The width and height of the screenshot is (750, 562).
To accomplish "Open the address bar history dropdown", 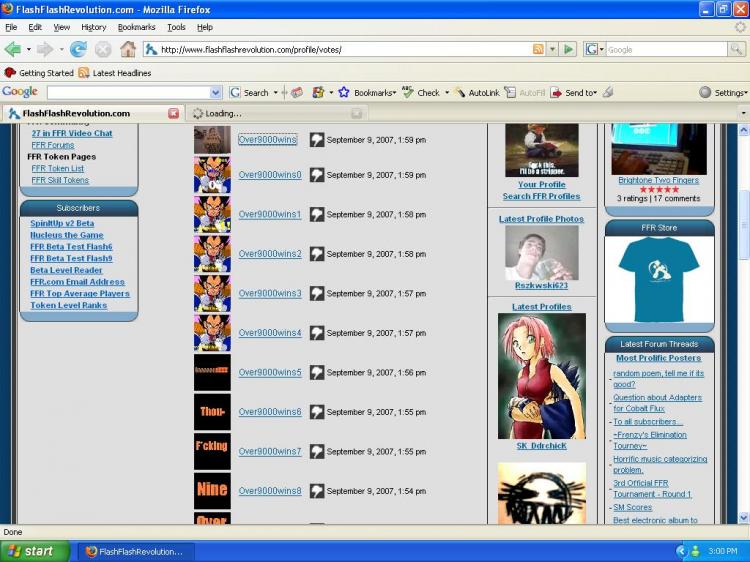I will 552,49.
